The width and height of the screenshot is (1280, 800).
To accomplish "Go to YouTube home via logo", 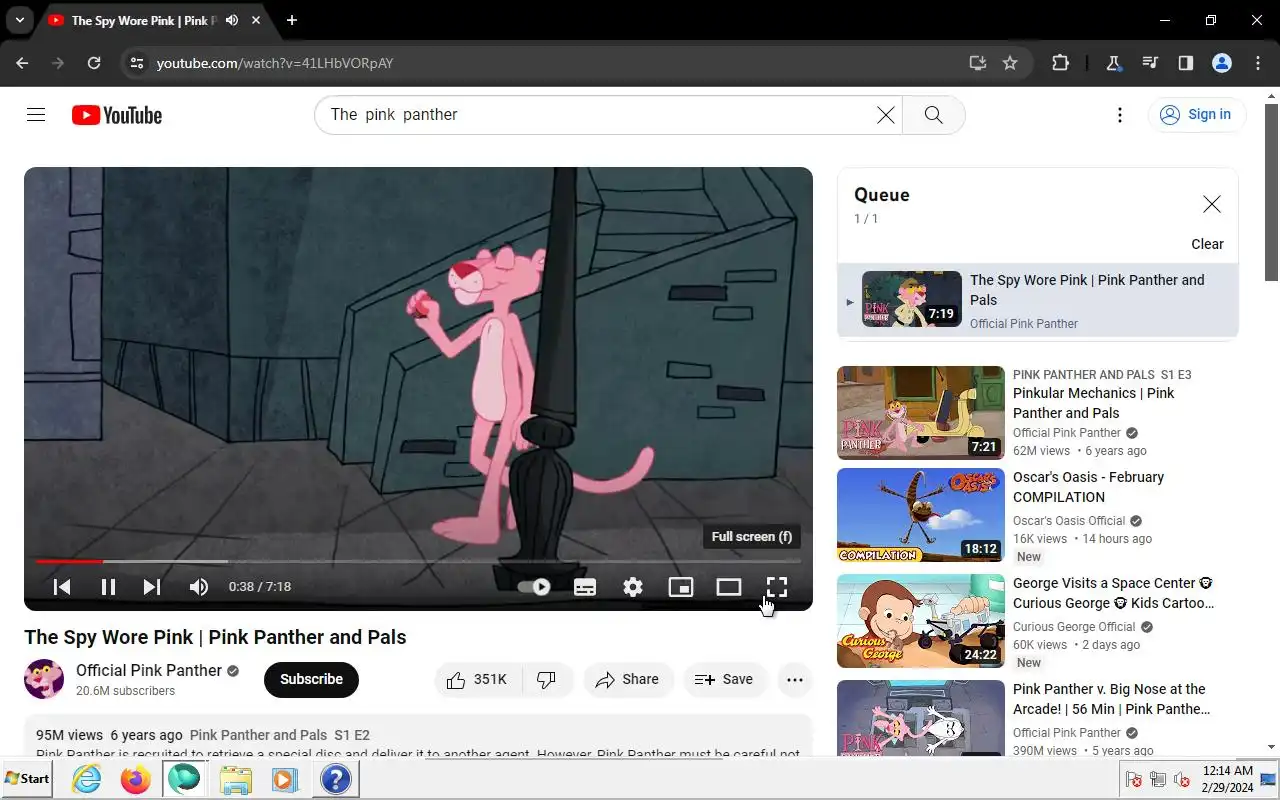I will [117, 115].
